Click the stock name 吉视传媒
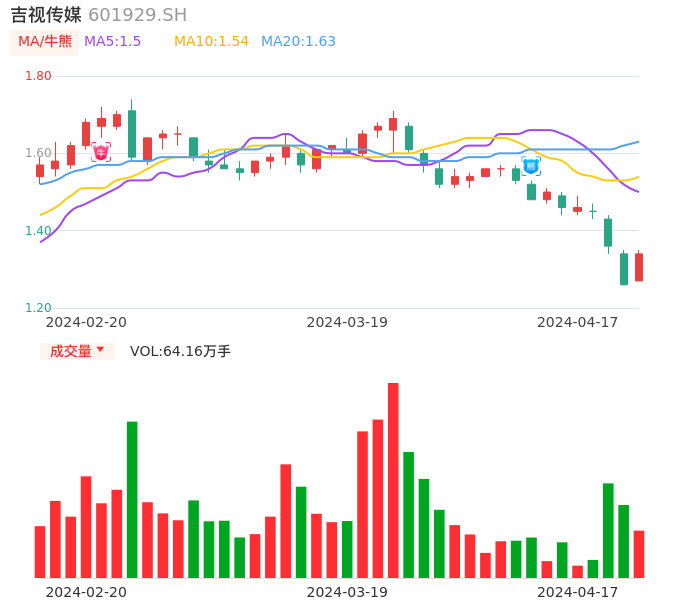 tap(46, 15)
